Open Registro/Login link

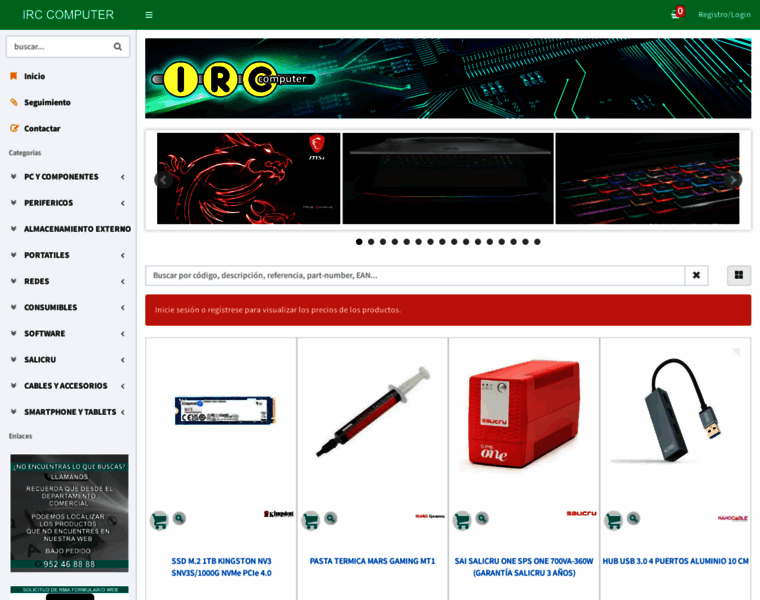click(724, 15)
